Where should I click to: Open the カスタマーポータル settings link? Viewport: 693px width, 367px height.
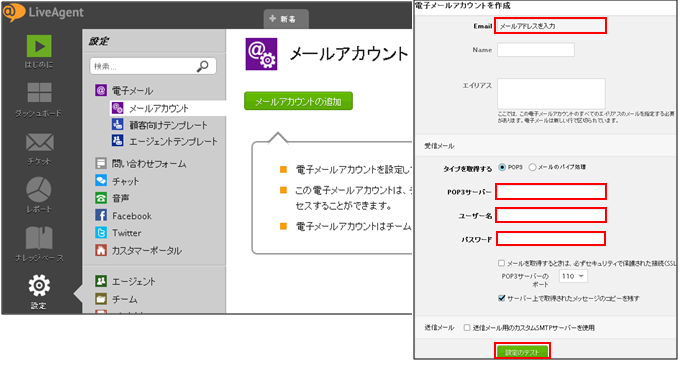[147, 251]
